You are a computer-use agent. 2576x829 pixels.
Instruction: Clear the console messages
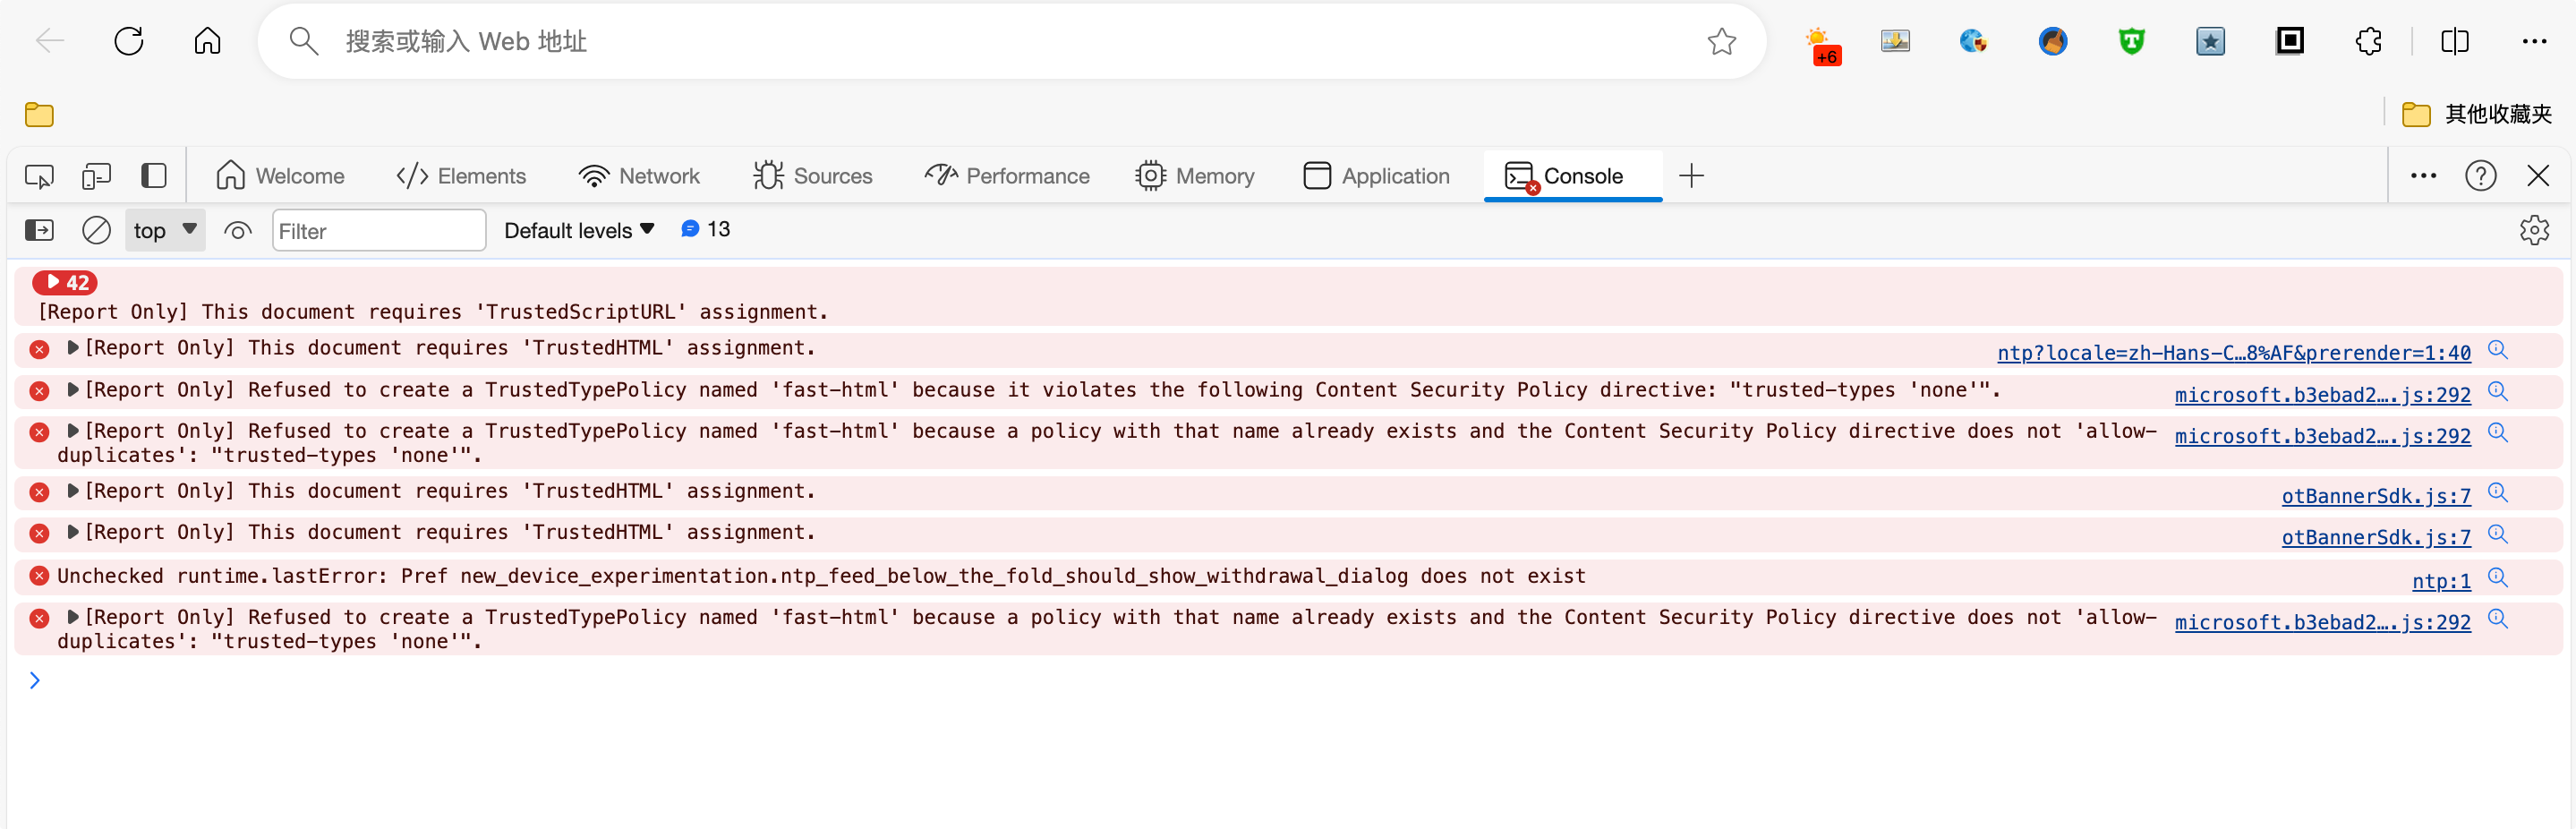[x=96, y=229]
